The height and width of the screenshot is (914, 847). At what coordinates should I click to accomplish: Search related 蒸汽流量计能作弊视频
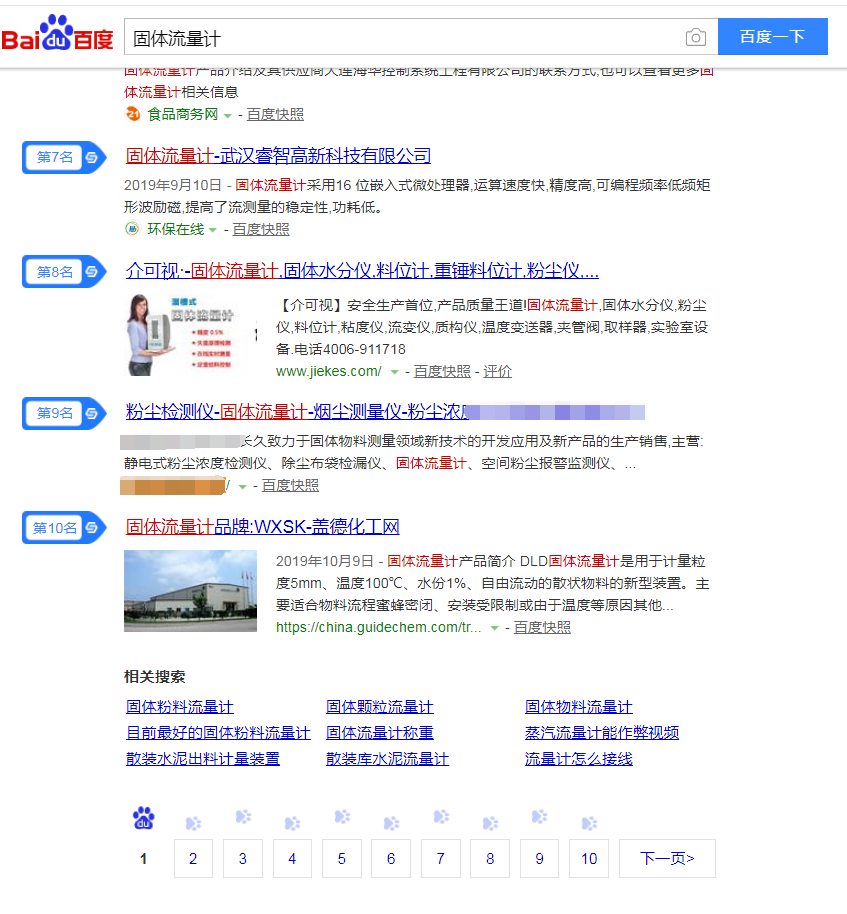(x=602, y=733)
